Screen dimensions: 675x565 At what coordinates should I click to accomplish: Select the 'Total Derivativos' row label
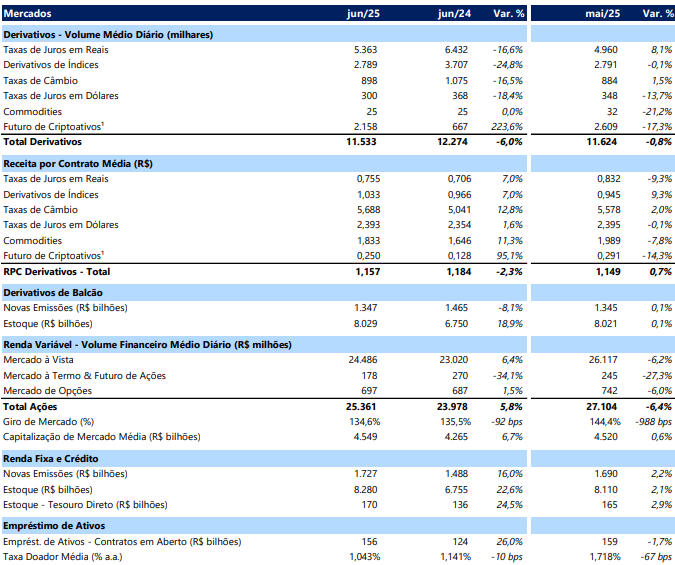coord(42,142)
